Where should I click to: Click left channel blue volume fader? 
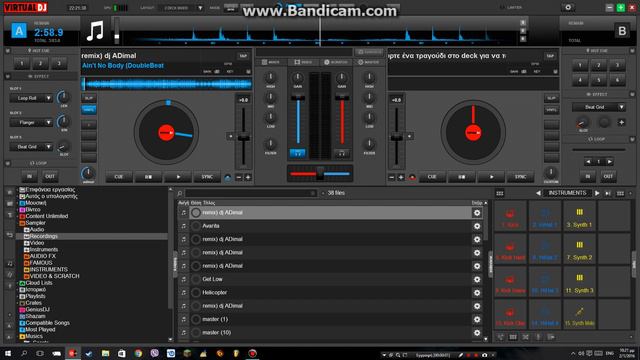point(298,97)
